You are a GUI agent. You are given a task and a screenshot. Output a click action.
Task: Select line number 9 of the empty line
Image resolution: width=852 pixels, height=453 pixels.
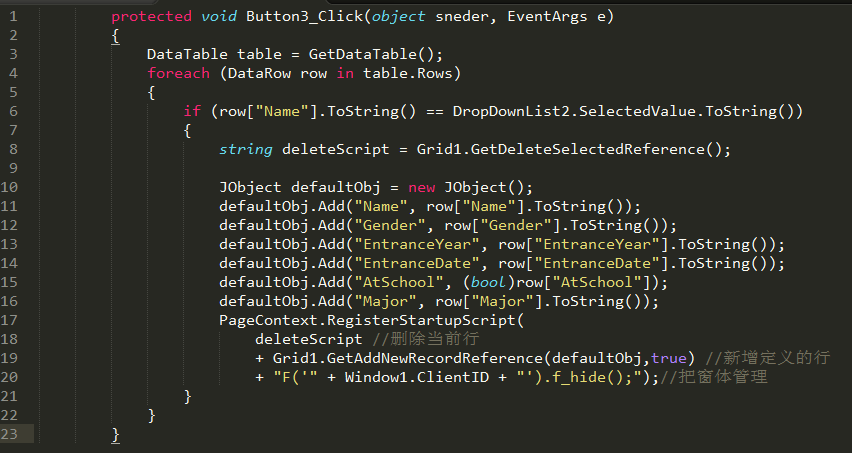13,168
